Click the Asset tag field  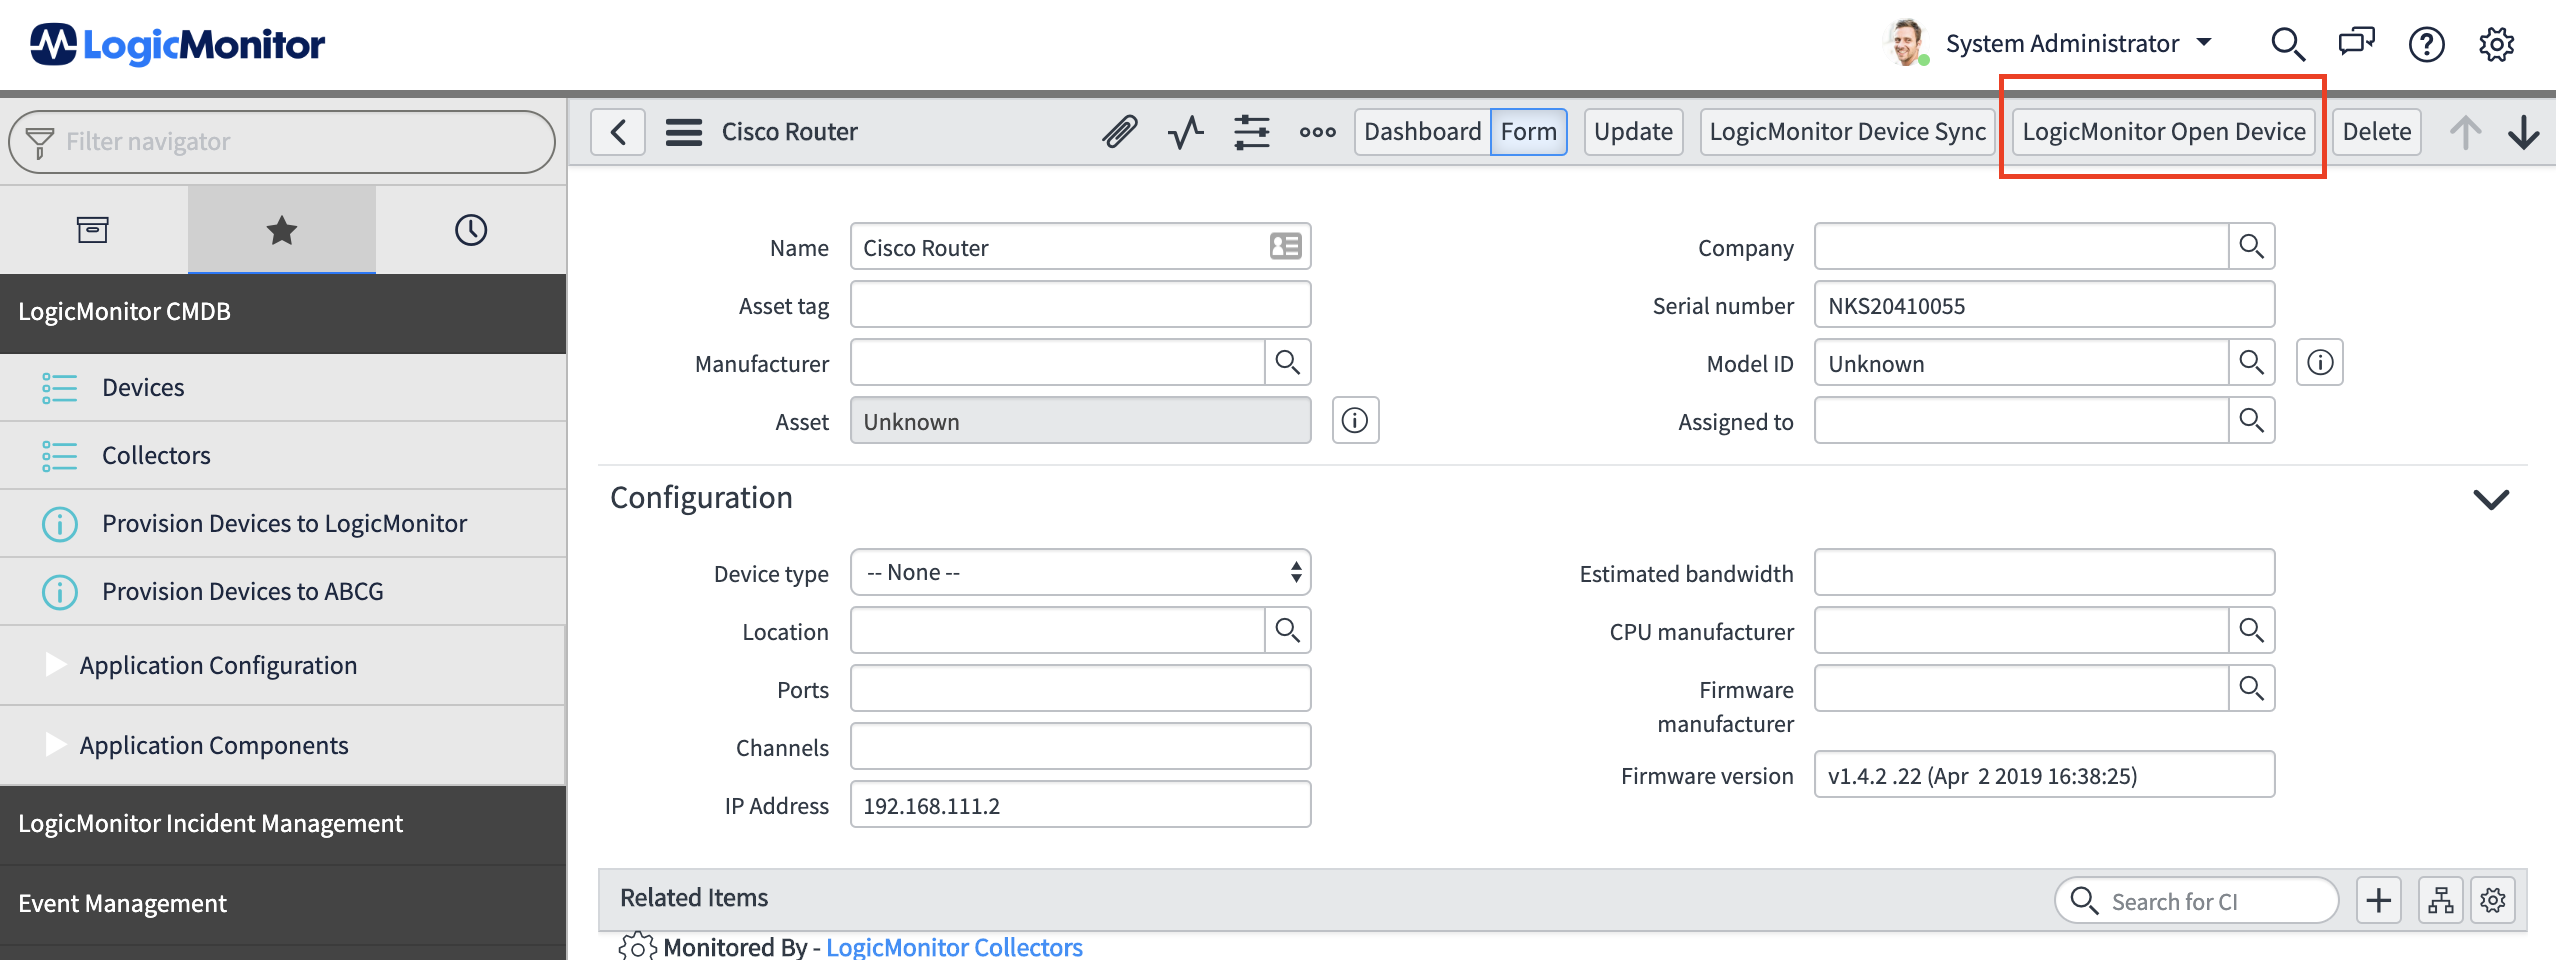pyautogui.click(x=1081, y=305)
